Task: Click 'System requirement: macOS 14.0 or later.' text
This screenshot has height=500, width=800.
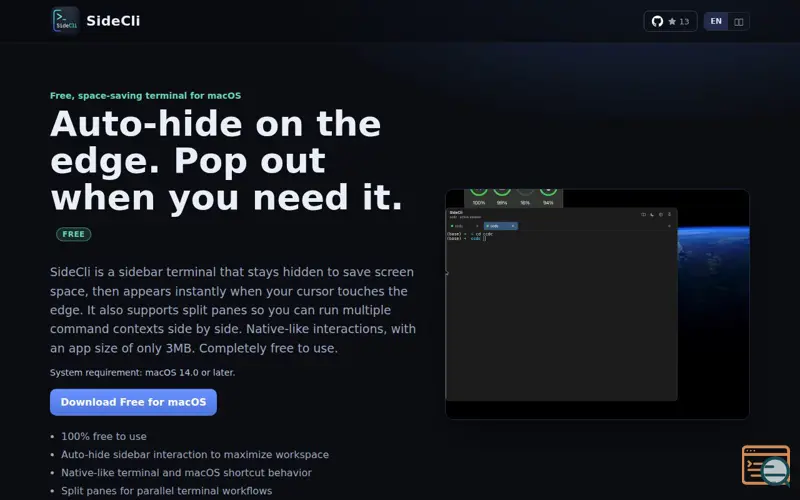Action: click(142, 372)
